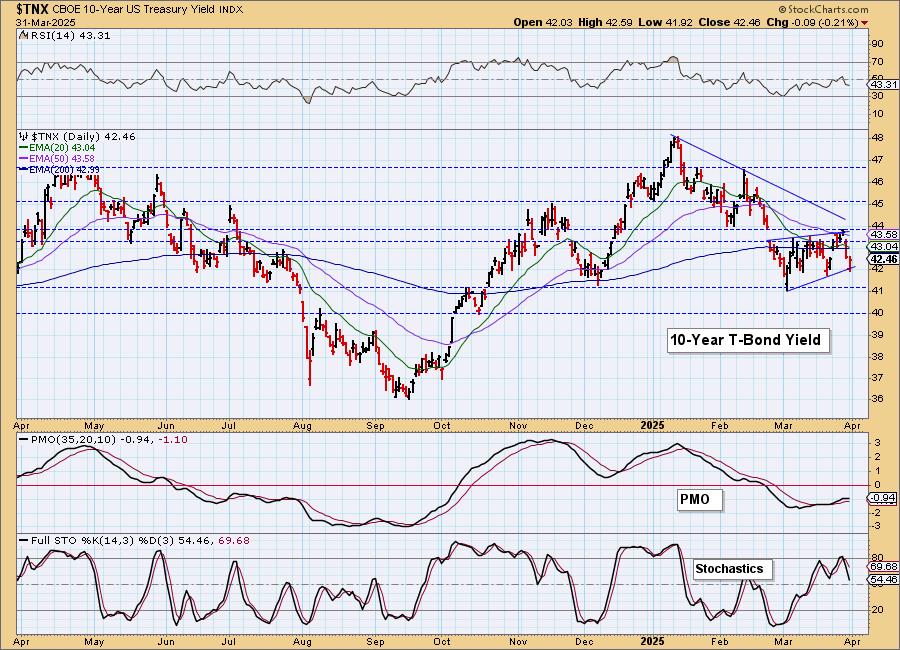This screenshot has height=650, width=900.
Task: Click the EMA(200) 42.99 legend text
Action: (x=64, y=169)
